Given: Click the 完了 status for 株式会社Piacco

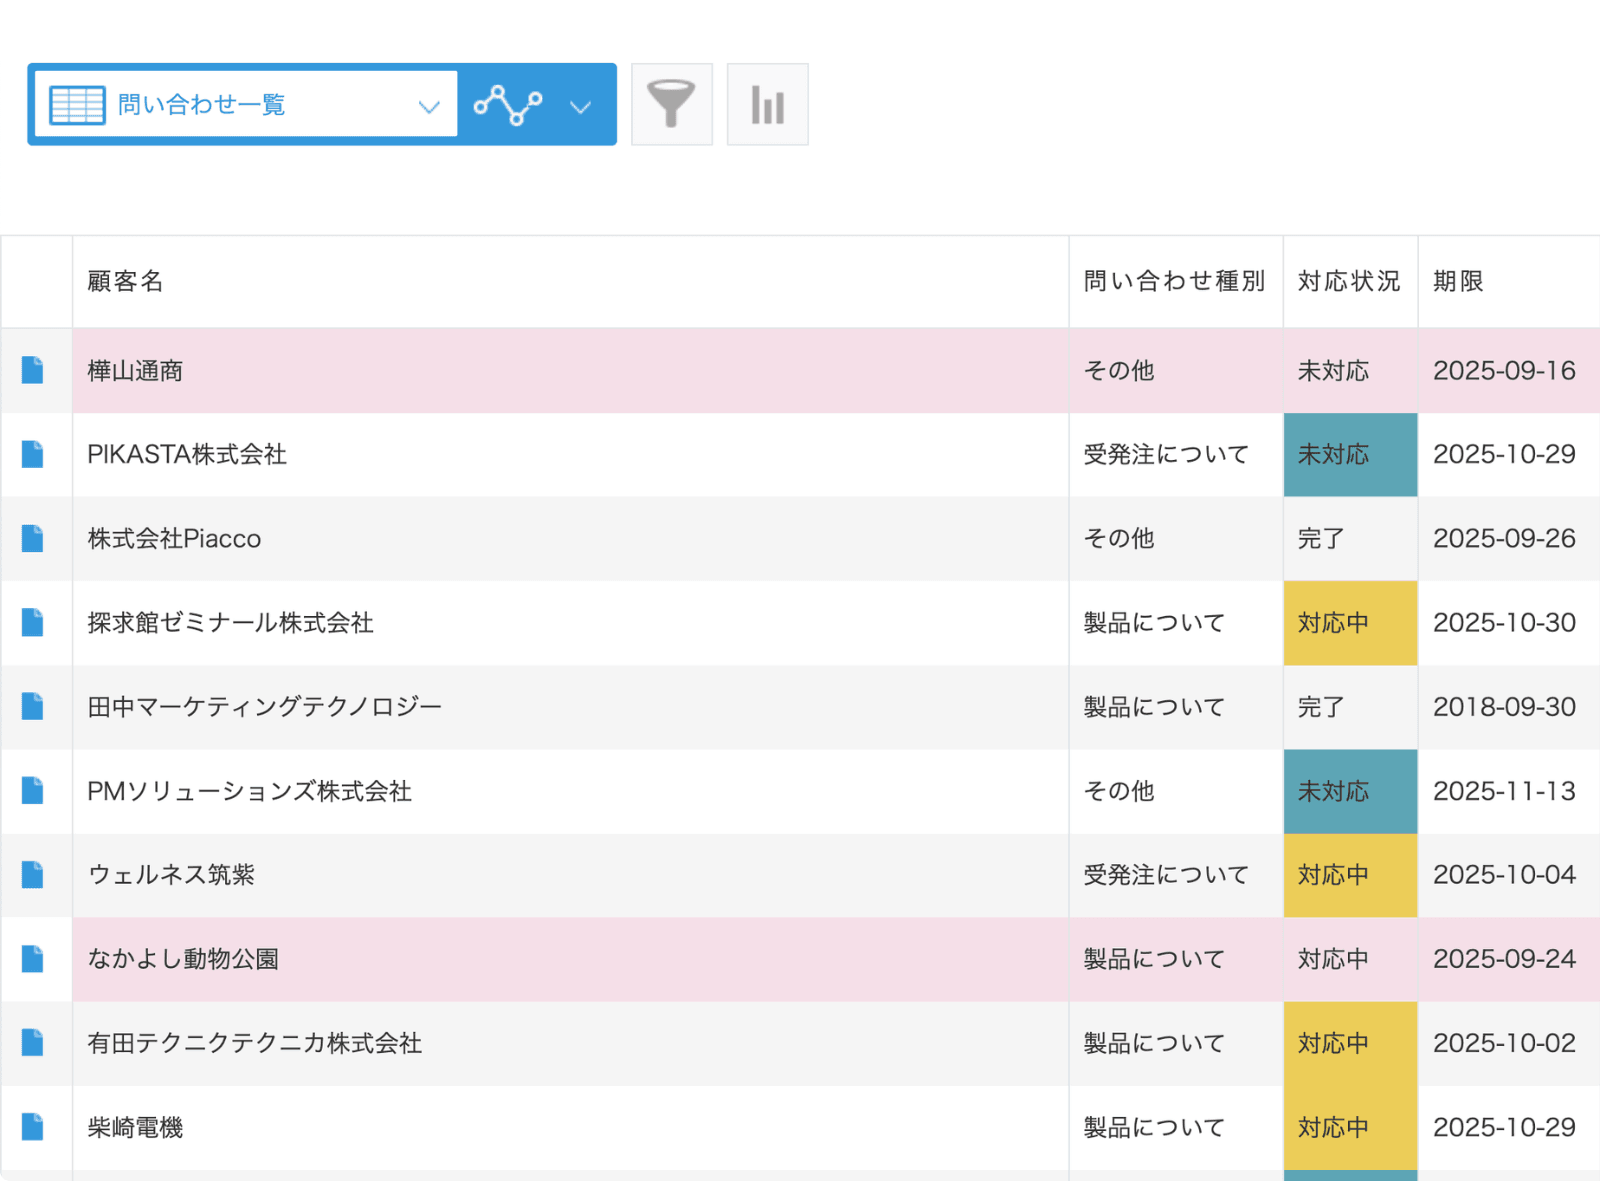Looking at the screenshot, I should (1351, 539).
